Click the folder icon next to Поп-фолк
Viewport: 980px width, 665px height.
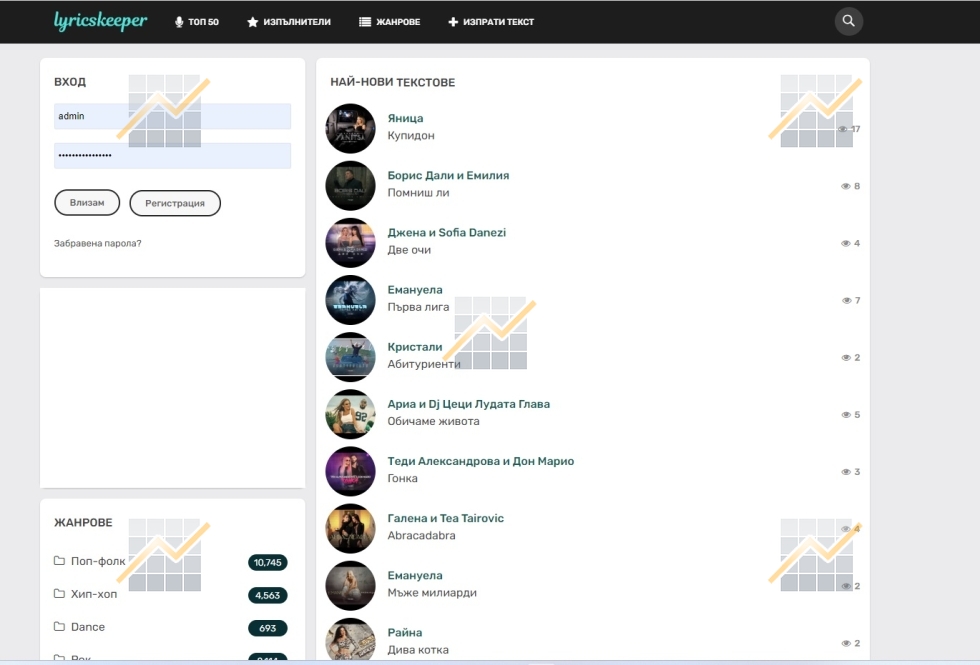tap(59, 561)
